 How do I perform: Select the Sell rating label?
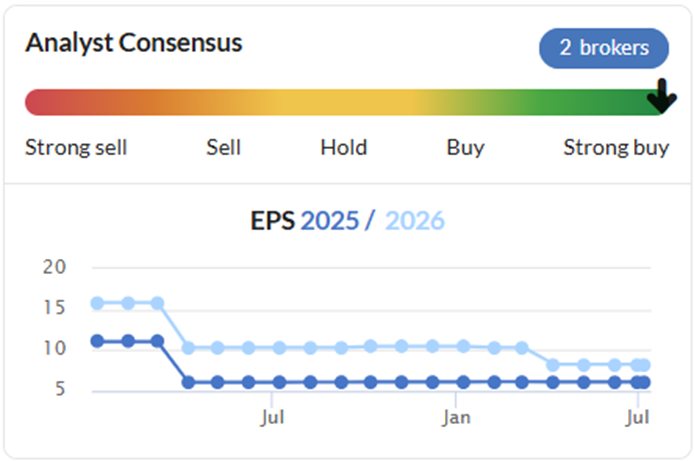pos(224,147)
